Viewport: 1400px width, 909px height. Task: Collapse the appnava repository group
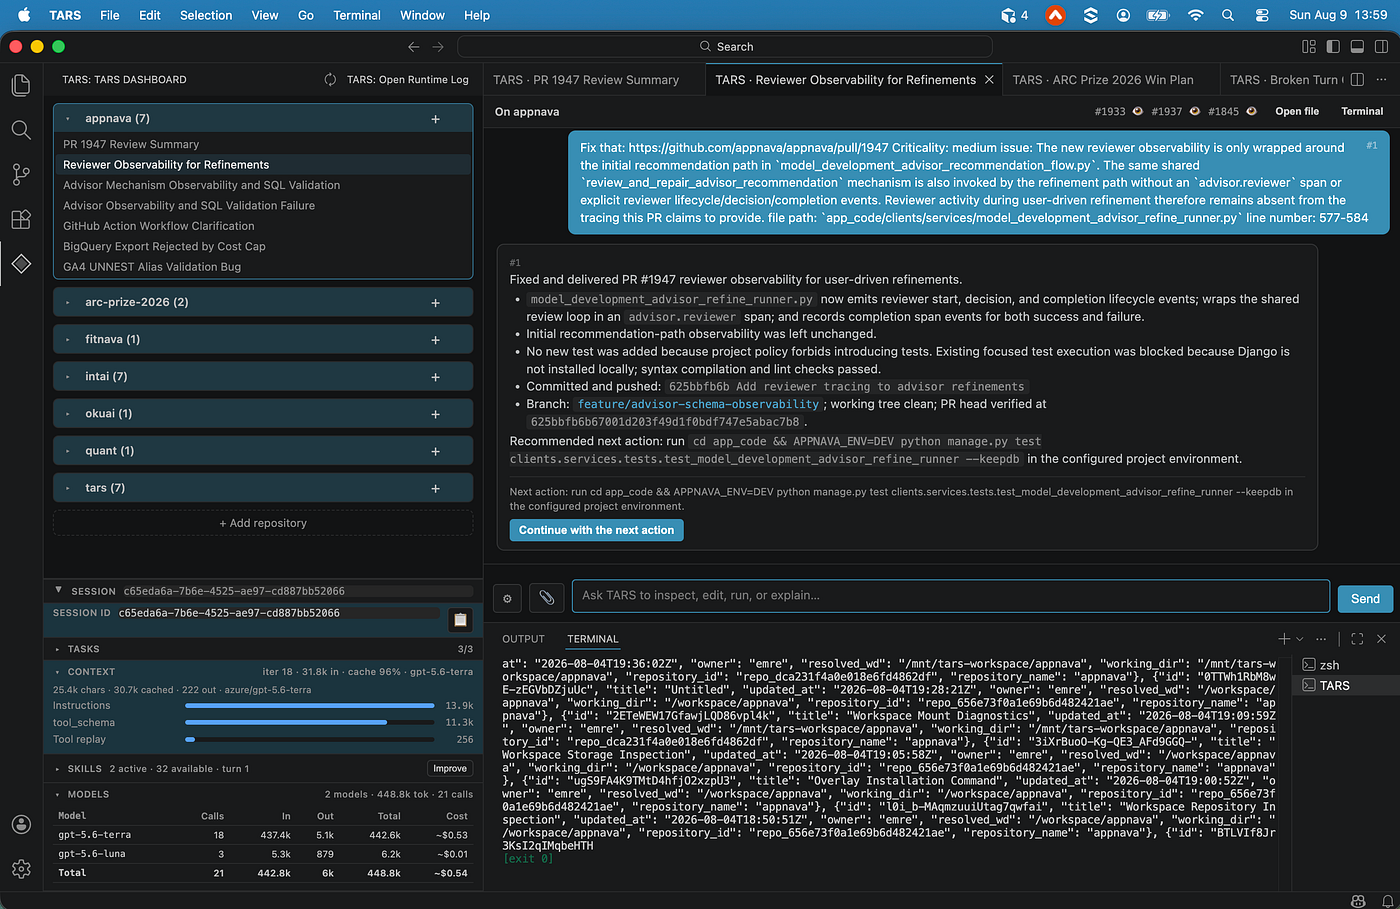click(68, 119)
